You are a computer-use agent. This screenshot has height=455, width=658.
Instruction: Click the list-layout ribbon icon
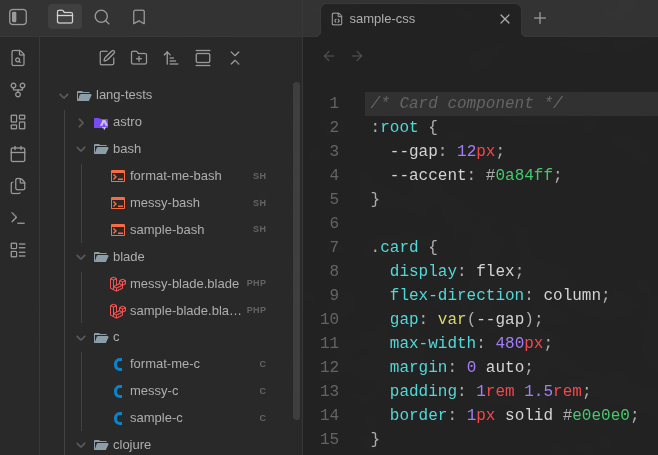pyautogui.click(x=18, y=250)
